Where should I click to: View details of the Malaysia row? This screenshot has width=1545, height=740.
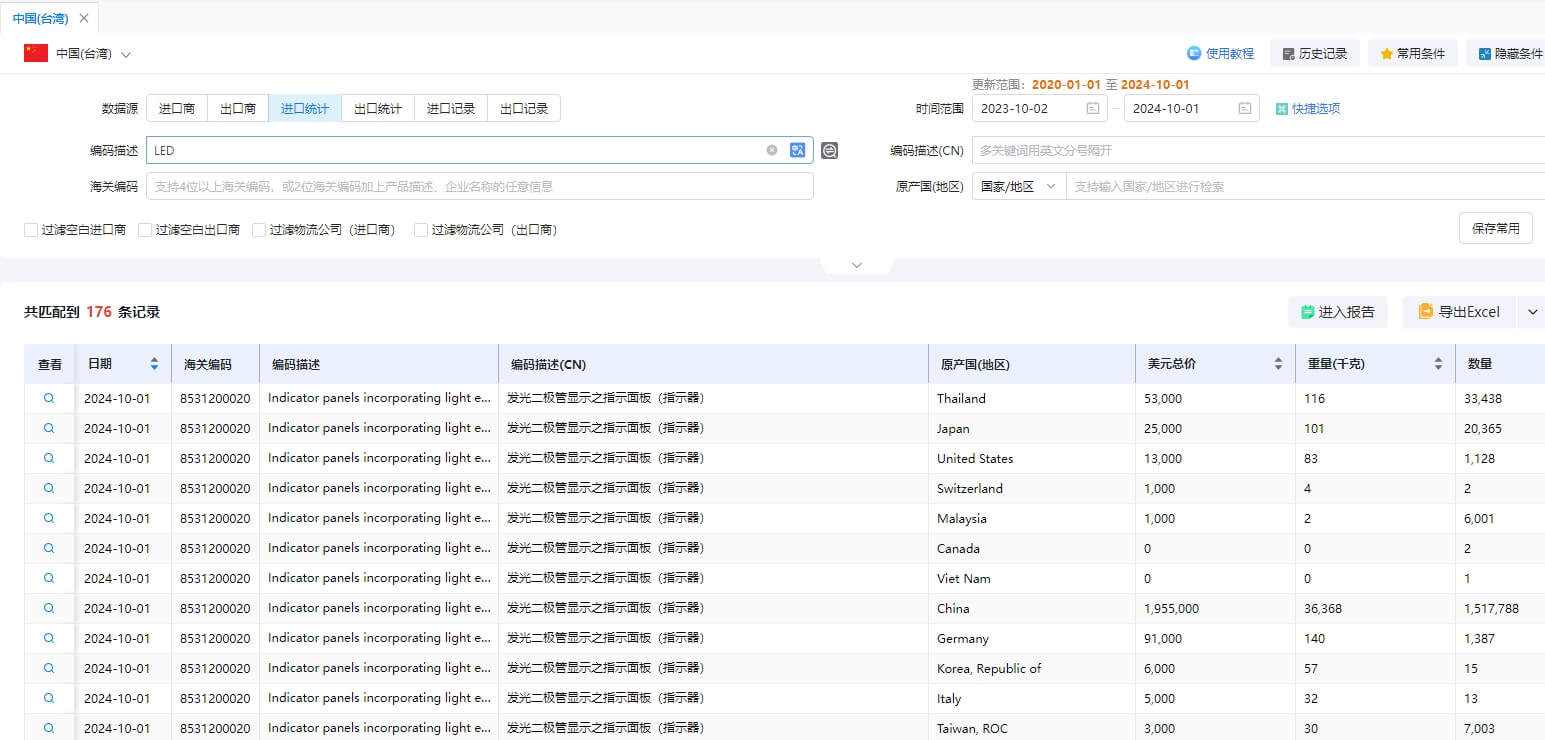(49, 518)
